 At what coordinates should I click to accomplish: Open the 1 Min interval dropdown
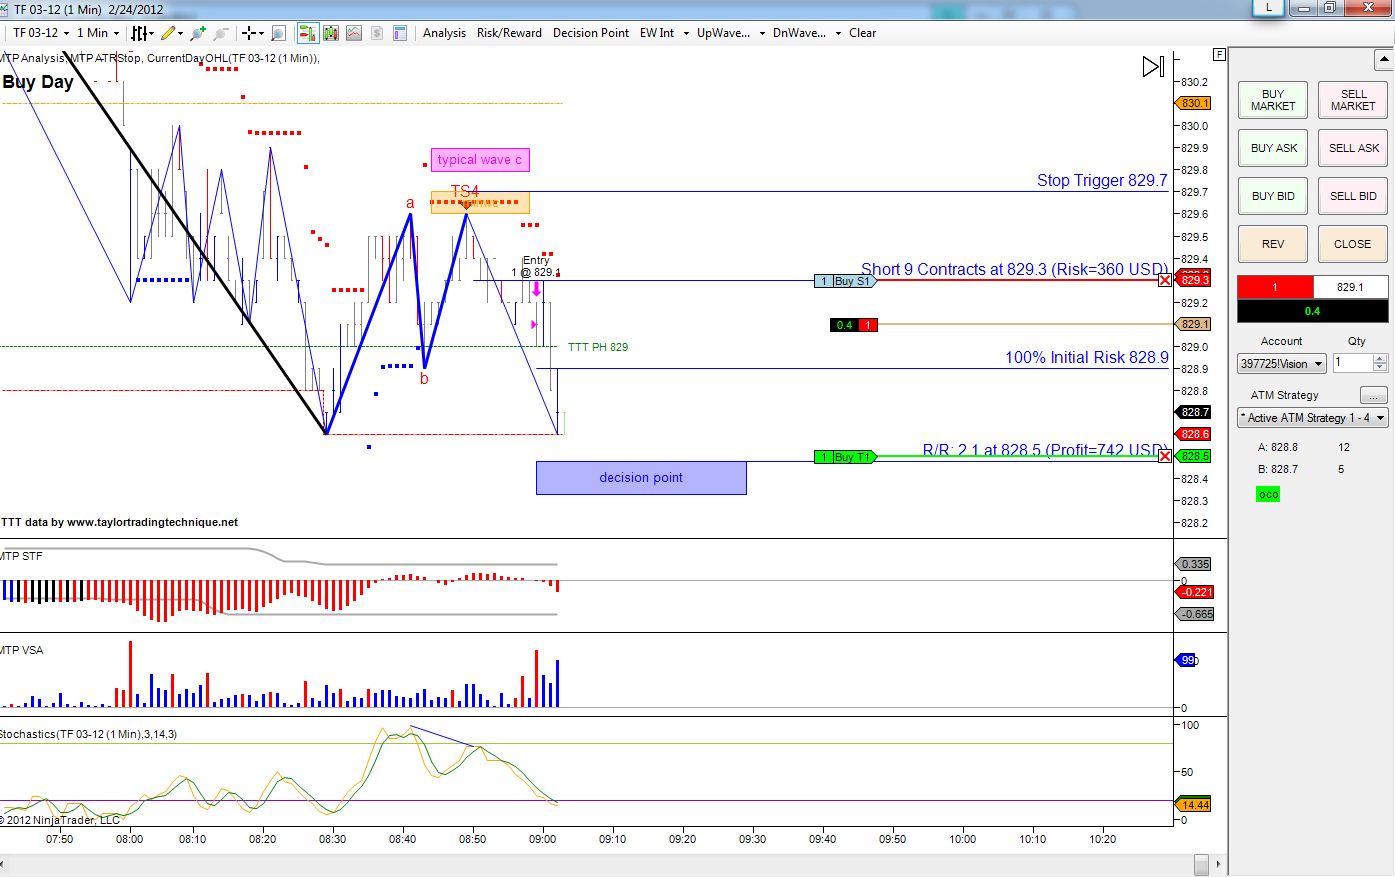point(98,33)
